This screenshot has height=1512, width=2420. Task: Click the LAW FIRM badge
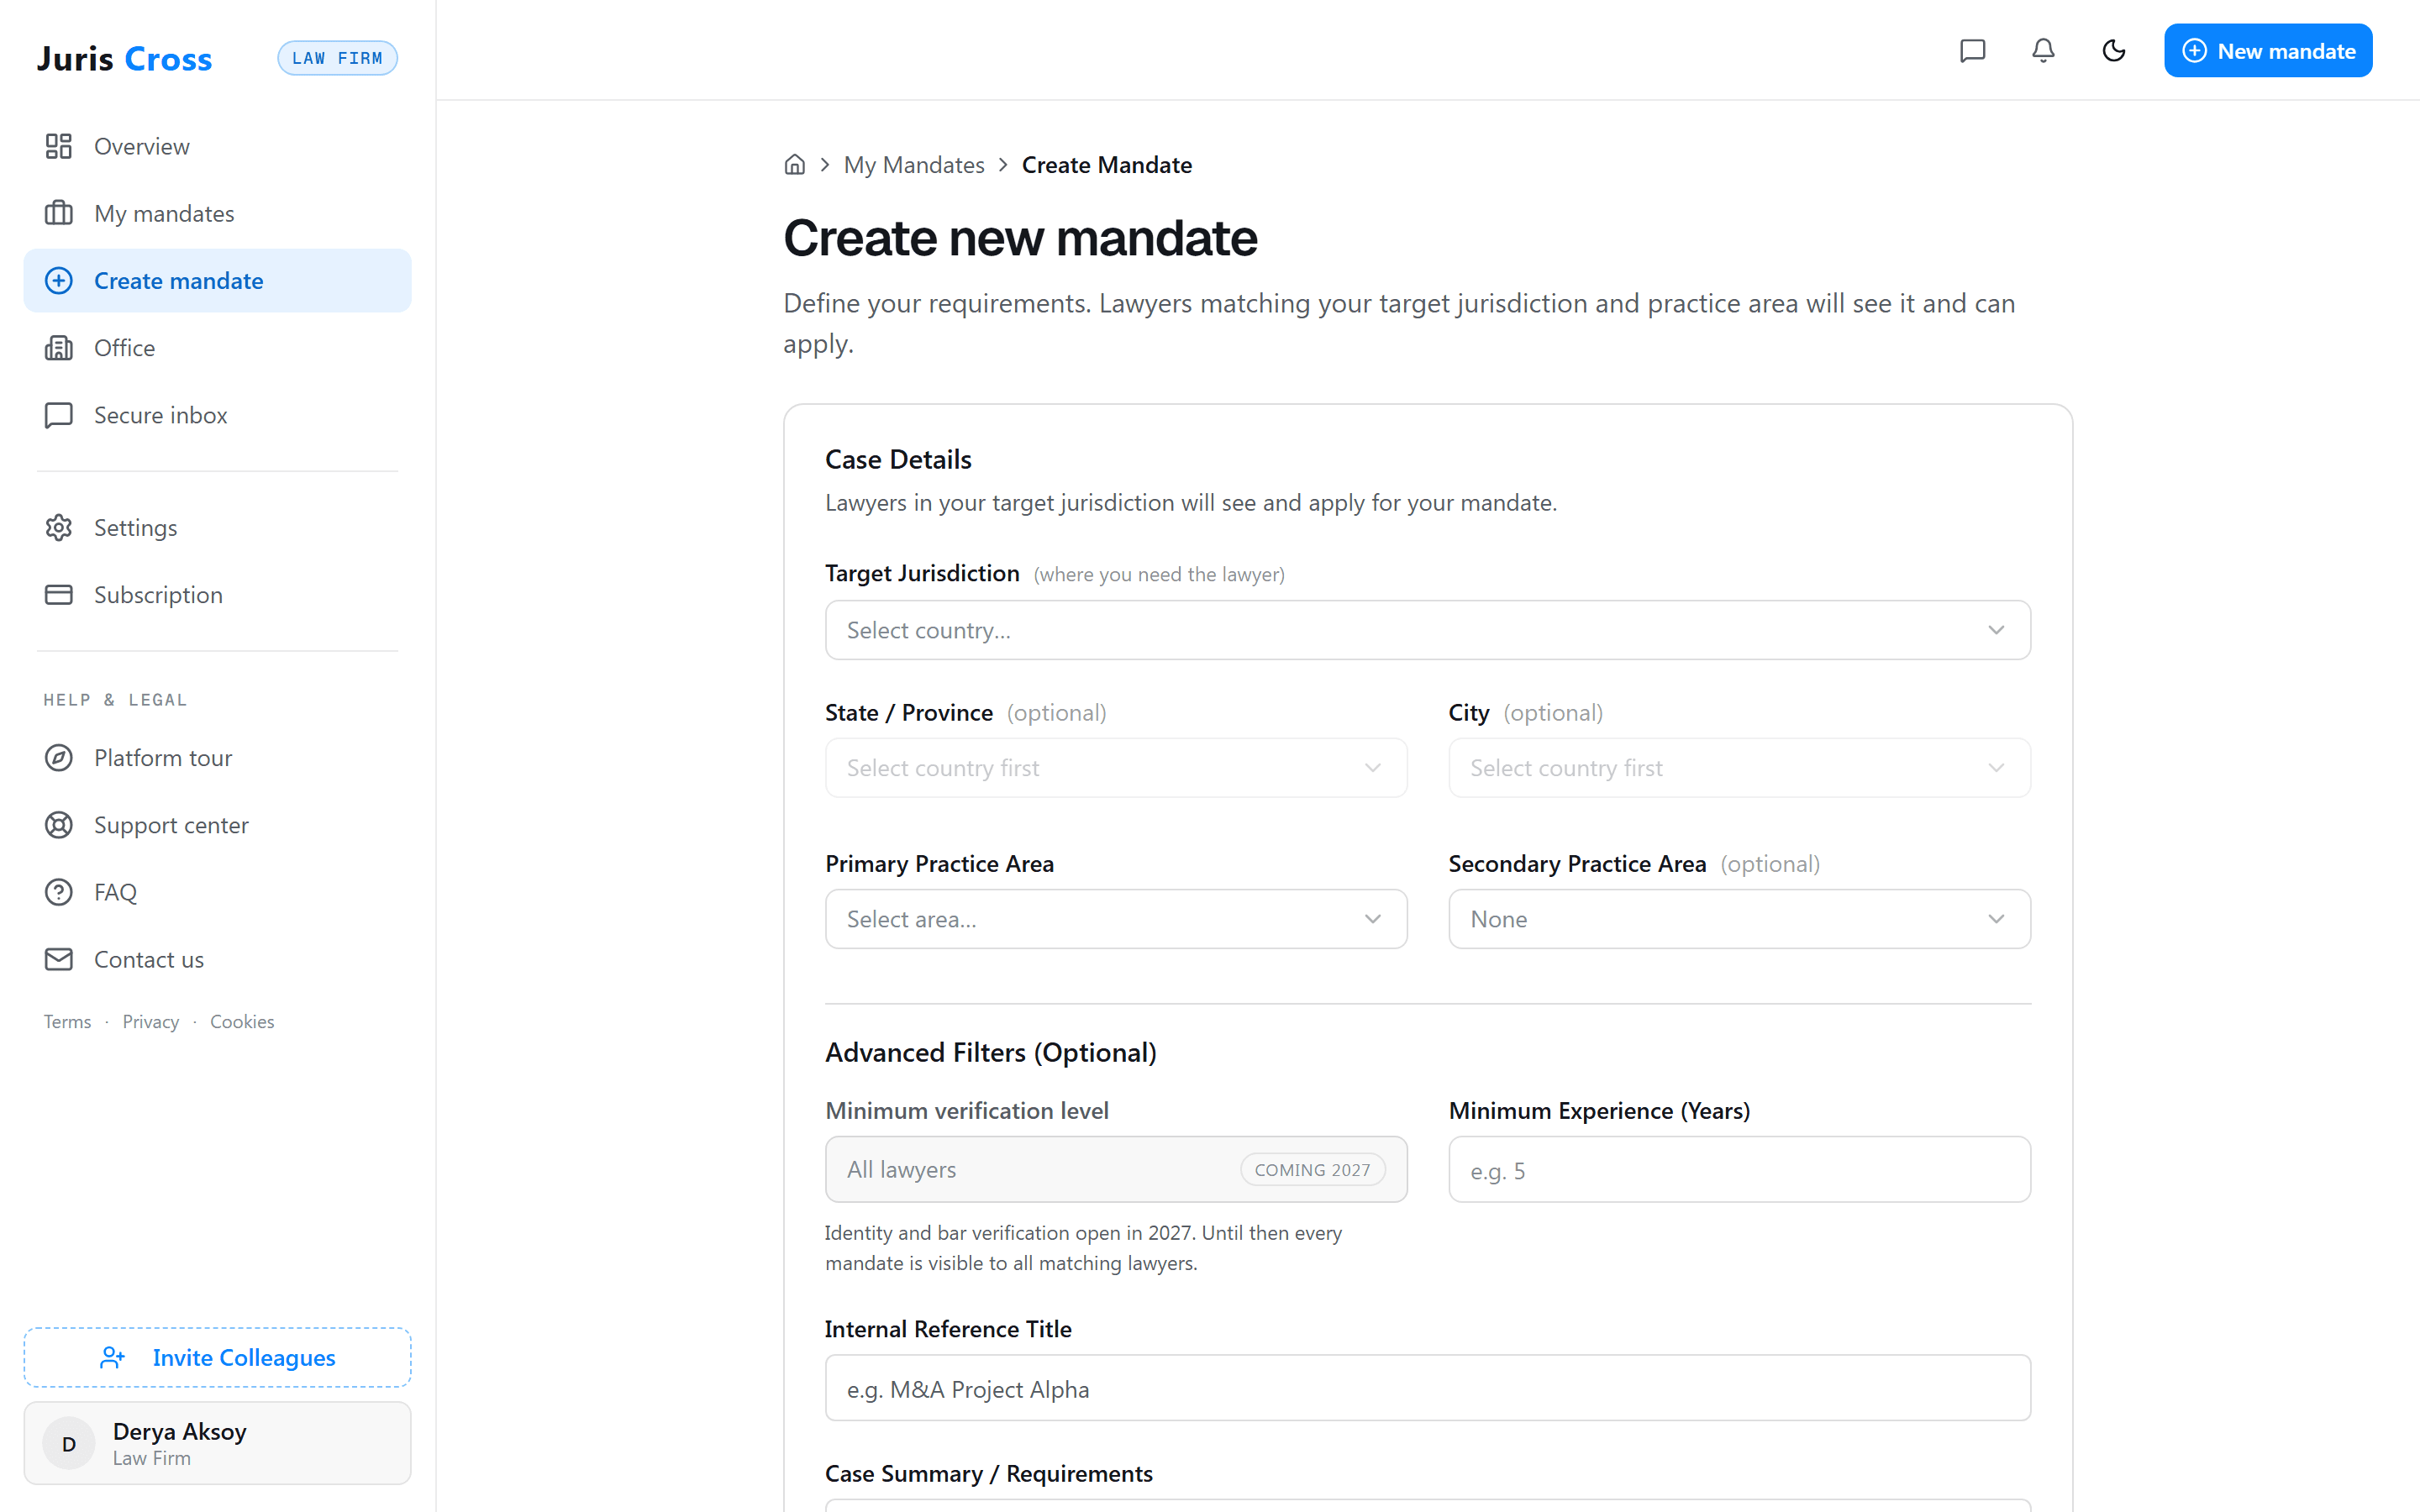click(337, 58)
